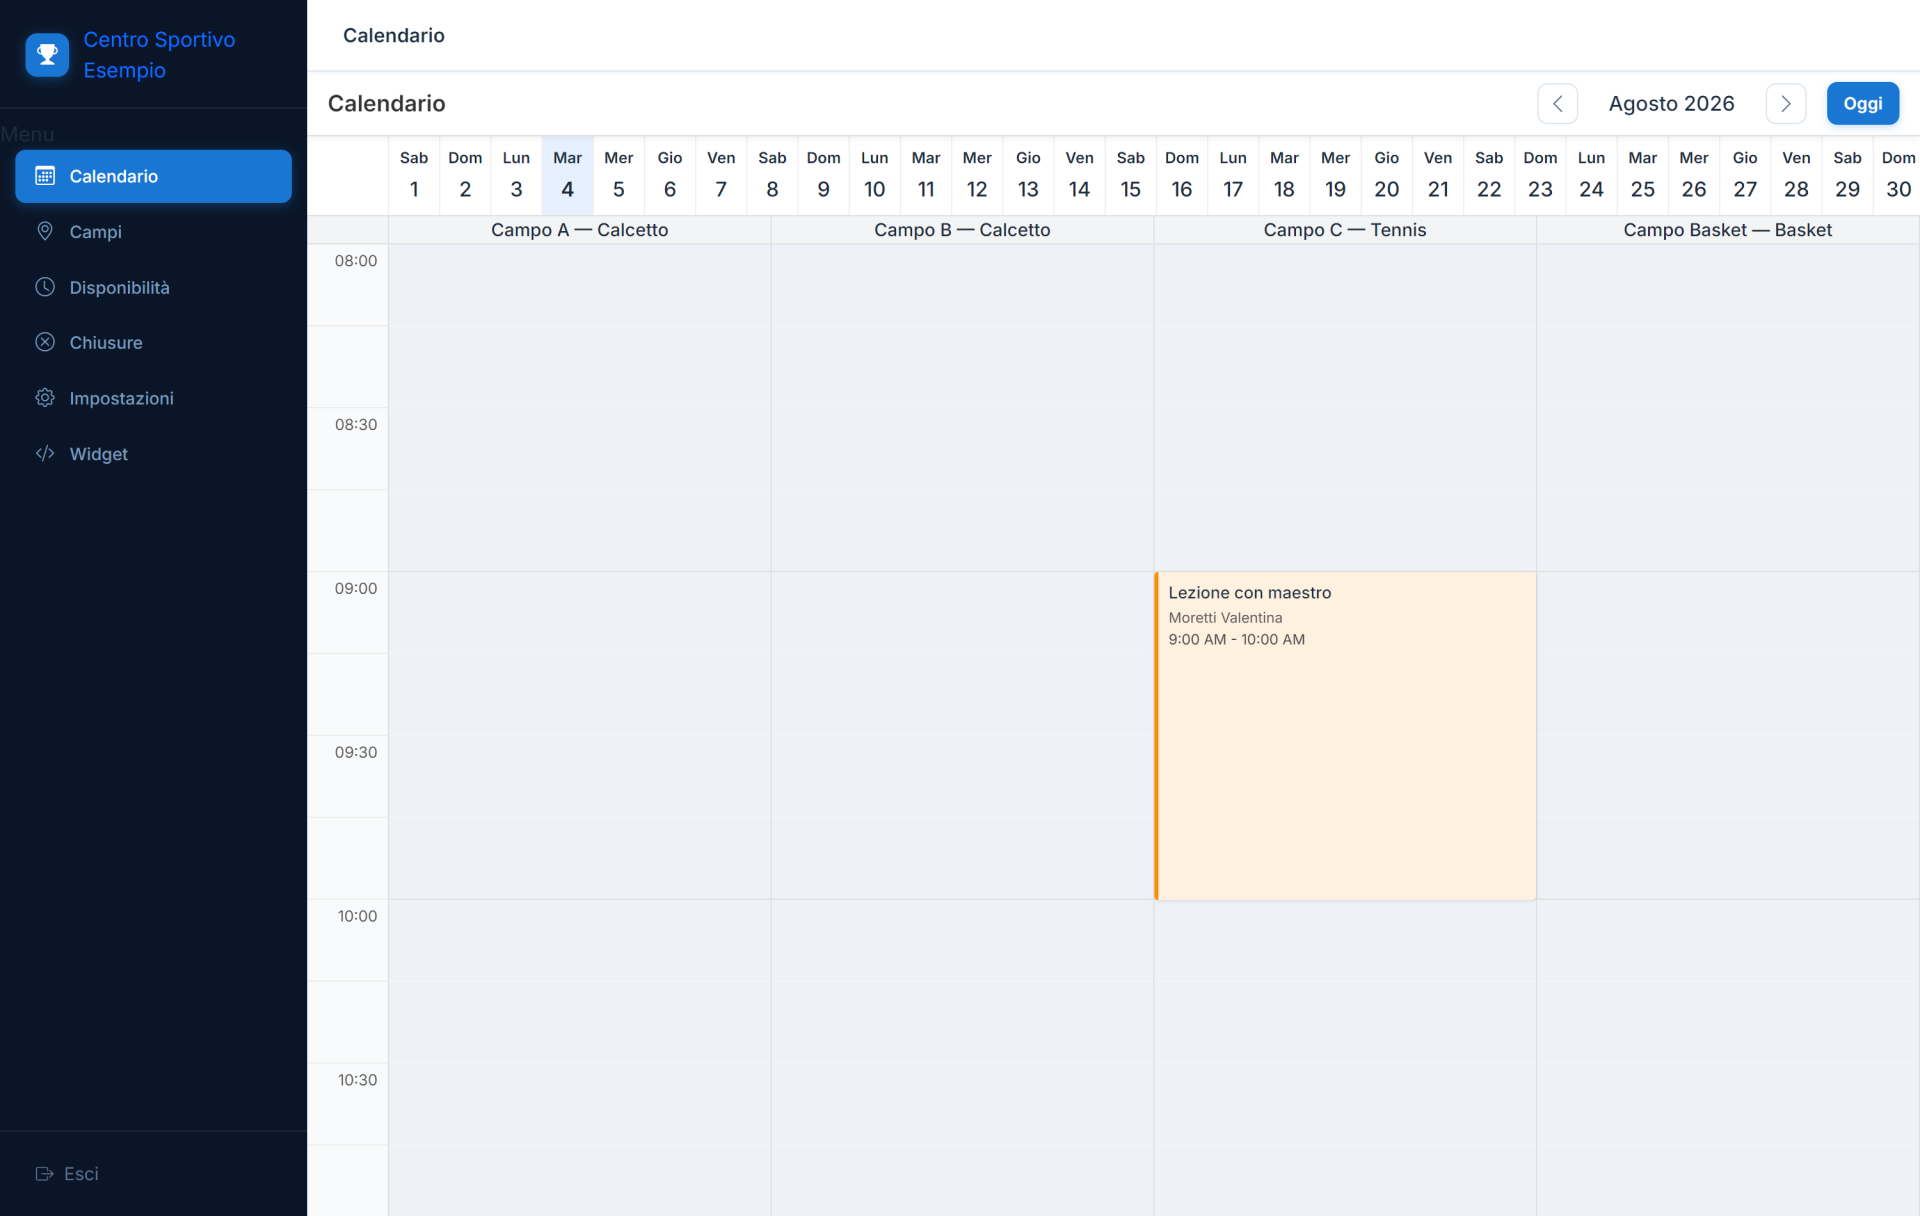The width and height of the screenshot is (1920, 1216).
Task: Click the Campo C — Tennis column header
Action: 1345,230
